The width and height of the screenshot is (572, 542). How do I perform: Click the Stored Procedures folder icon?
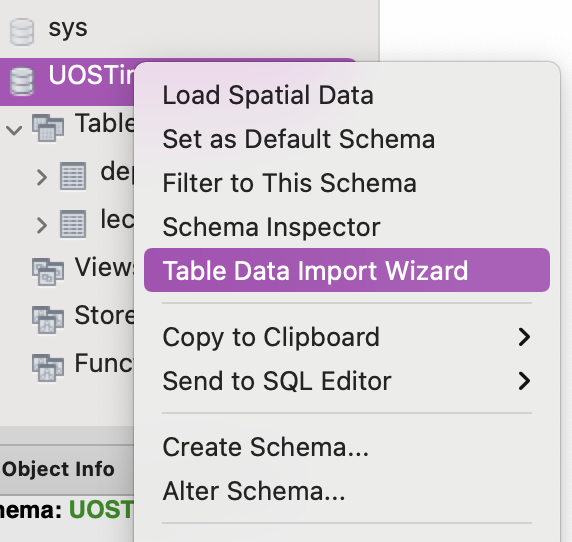(48, 320)
